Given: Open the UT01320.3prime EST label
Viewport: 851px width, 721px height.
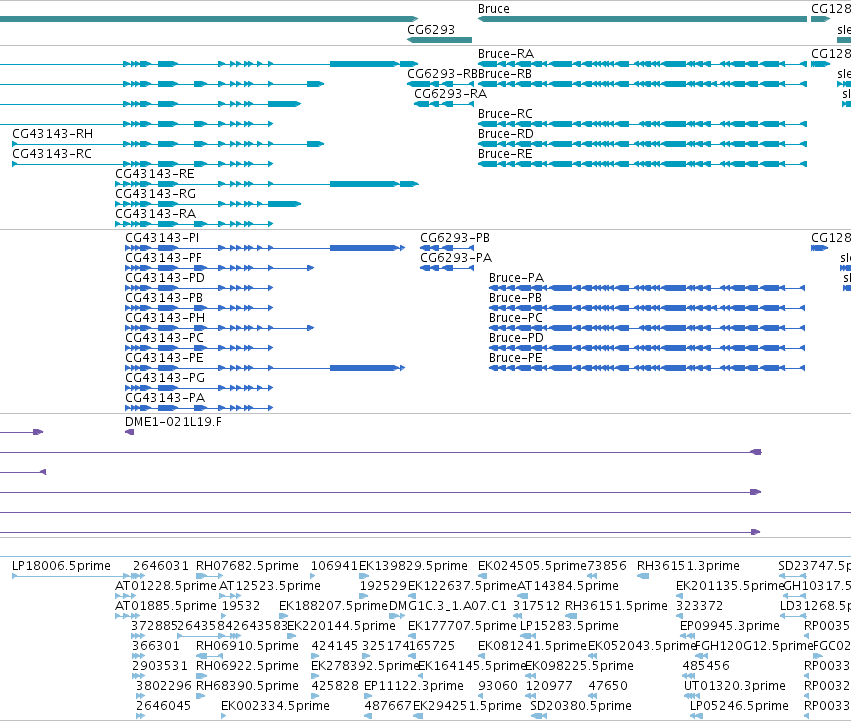Looking at the screenshot, I should [735, 686].
